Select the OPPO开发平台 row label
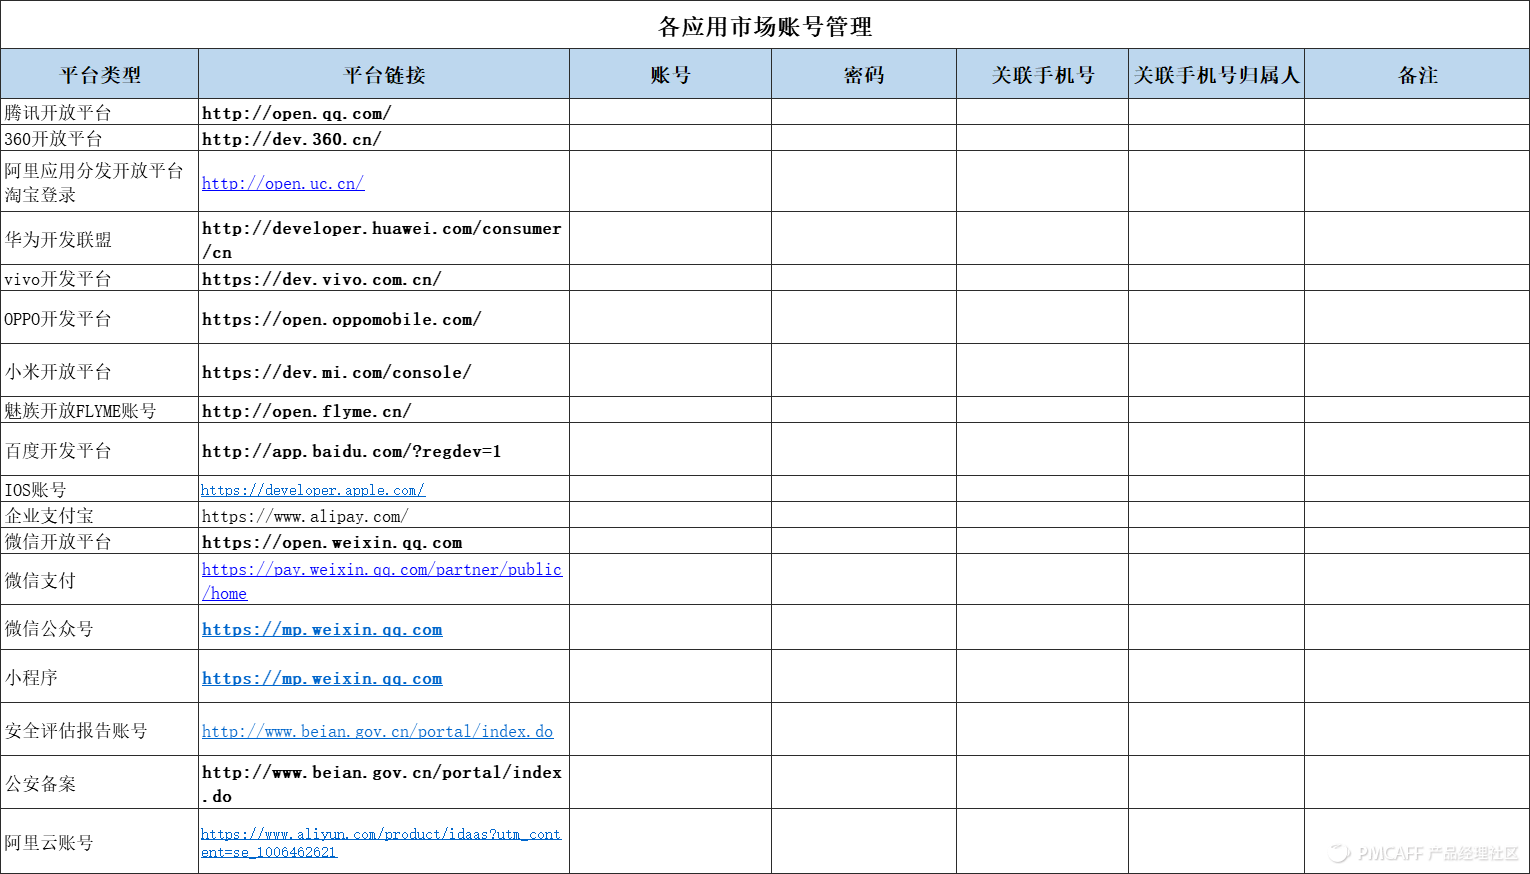Screen dimensions: 1530x874 [x=57, y=316]
